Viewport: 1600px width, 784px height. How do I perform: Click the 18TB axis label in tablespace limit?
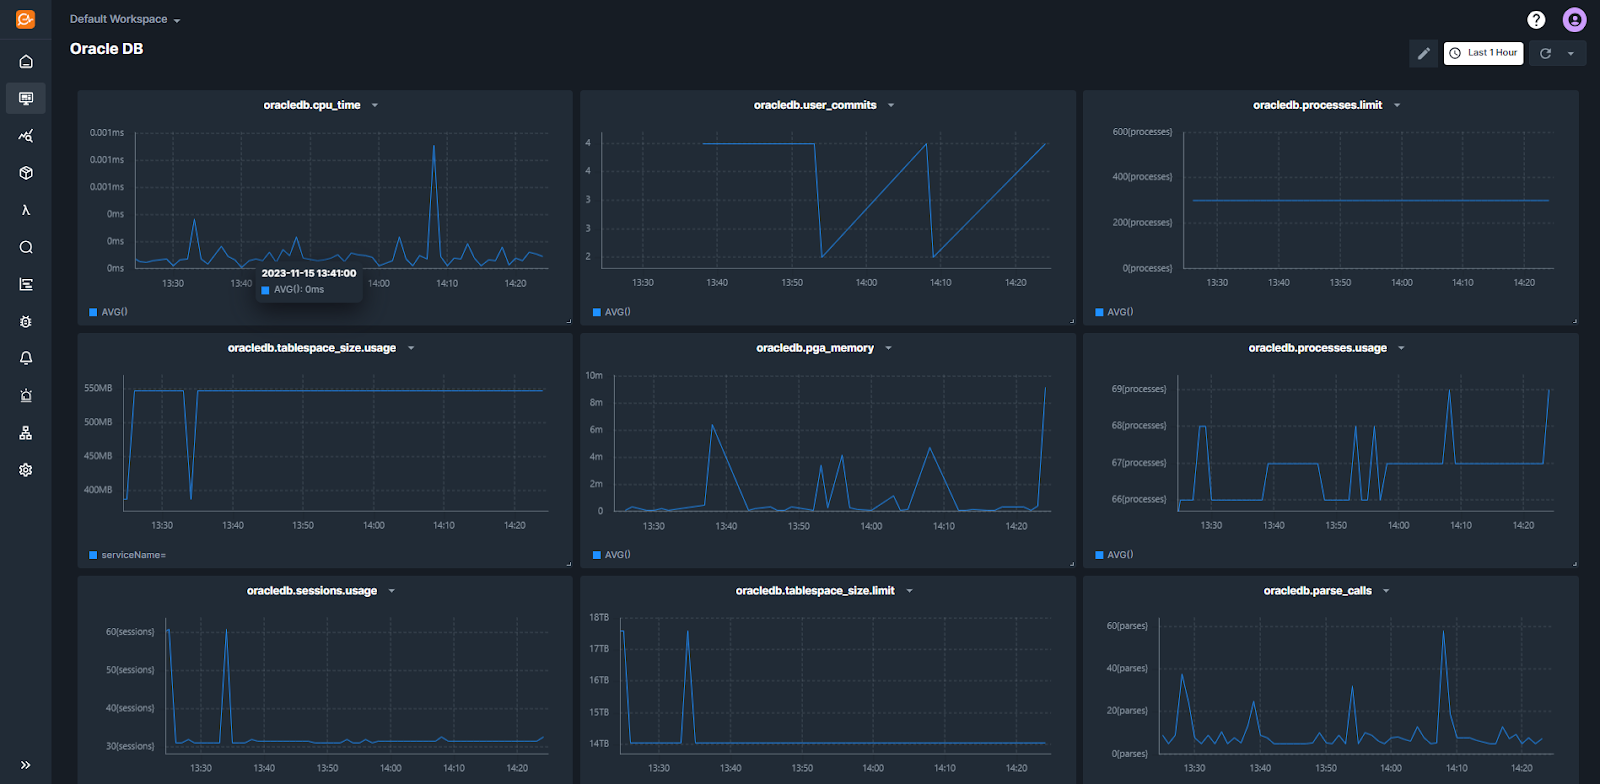(x=599, y=618)
